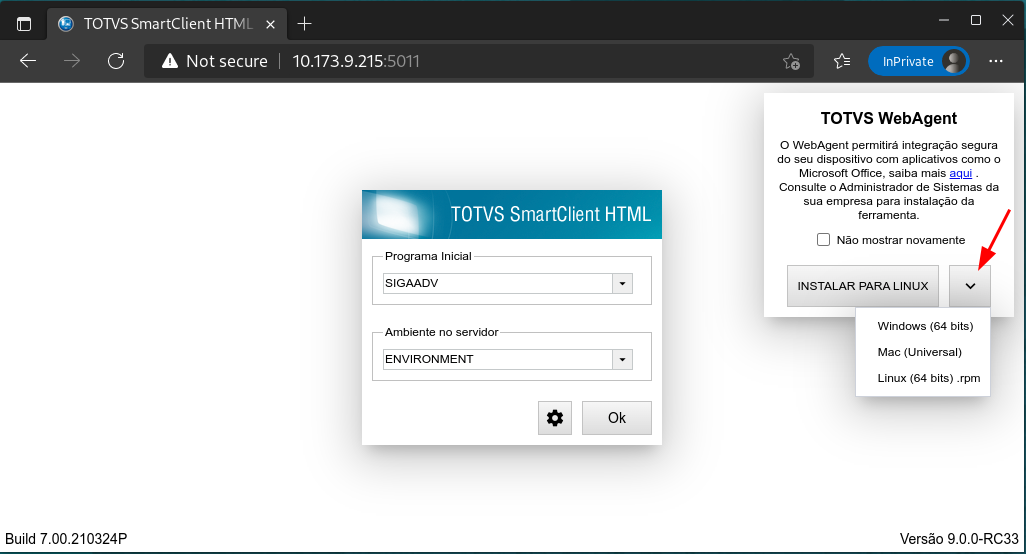Open browser settings ellipsis menu
The width and height of the screenshot is (1026, 554).
tap(995, 61)
